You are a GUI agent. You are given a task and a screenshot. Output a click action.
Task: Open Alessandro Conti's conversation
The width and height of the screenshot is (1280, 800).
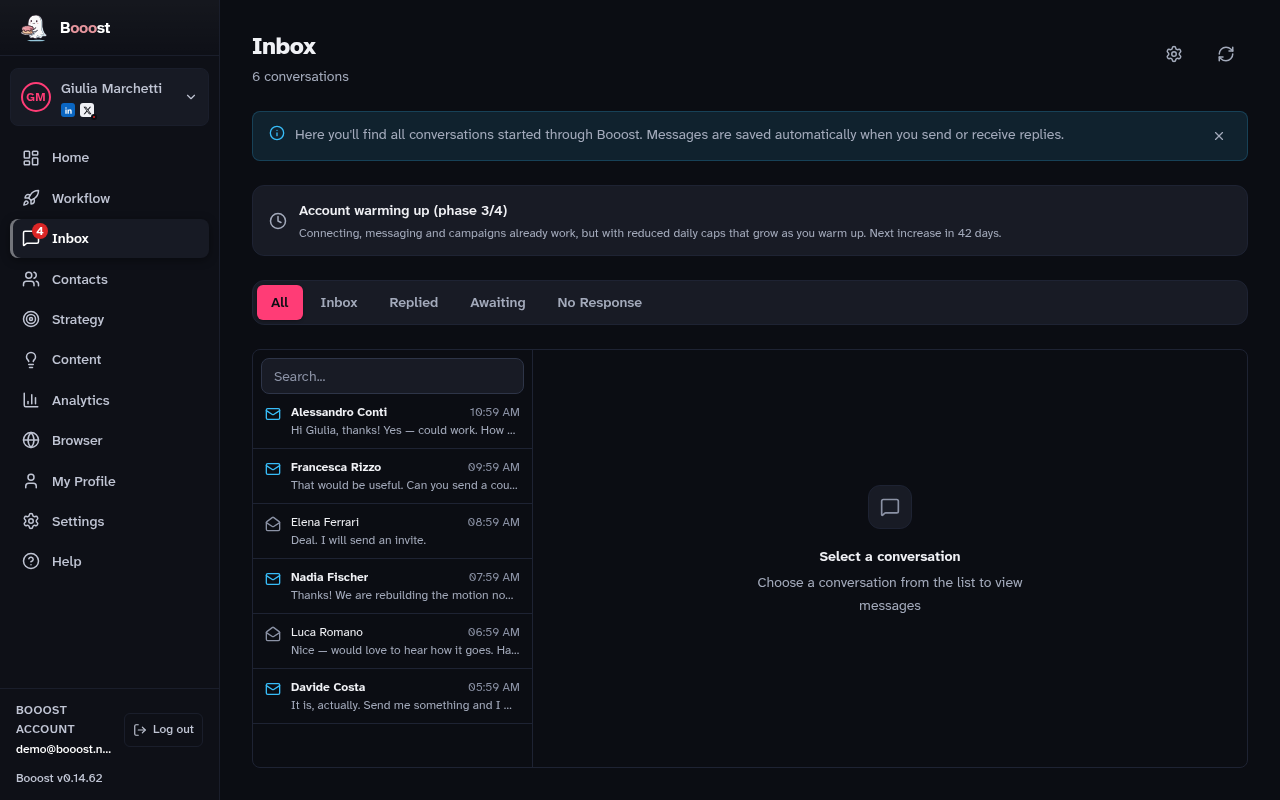(x=392, y=421)
